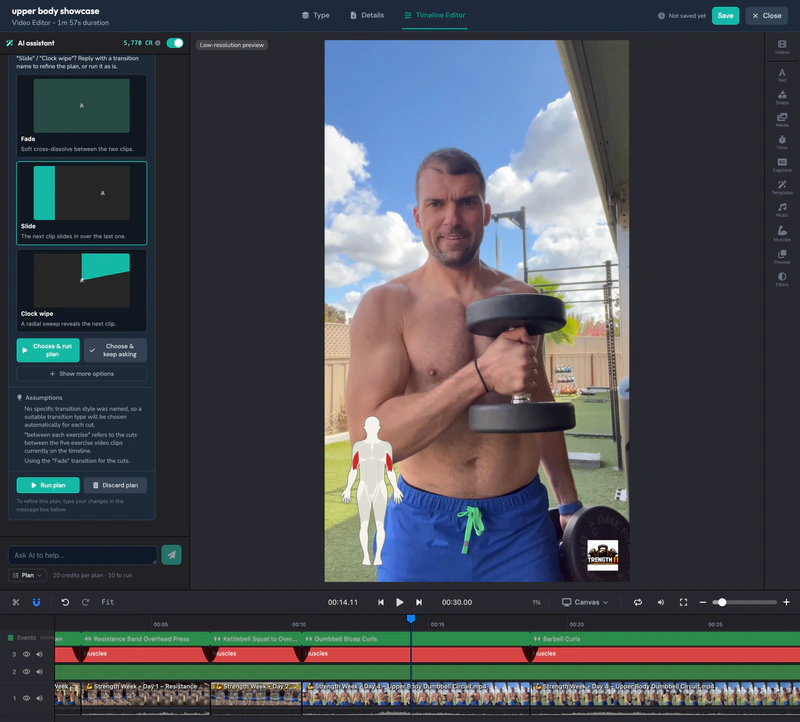800x722 pixels.
Task: Click the Preview icon in sidebar
Action: click(782, 257)
